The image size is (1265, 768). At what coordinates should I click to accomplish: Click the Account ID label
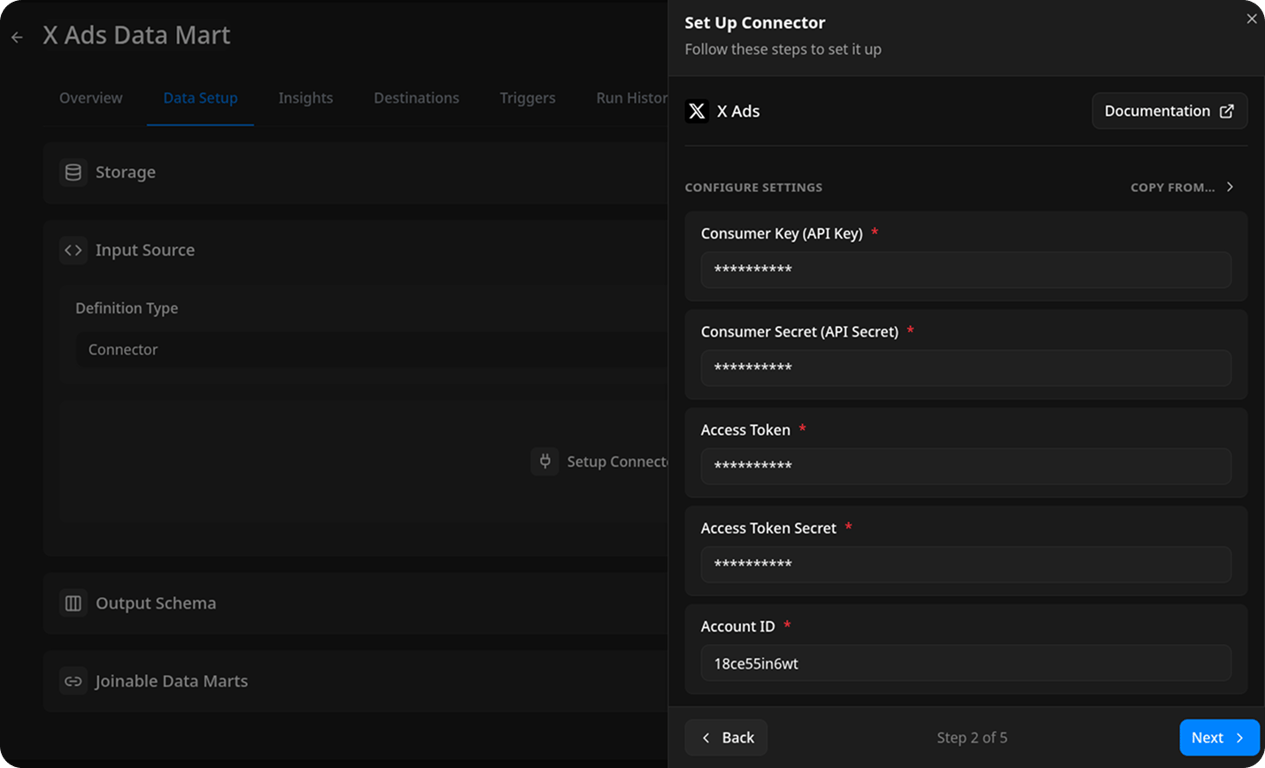[738, 626]
